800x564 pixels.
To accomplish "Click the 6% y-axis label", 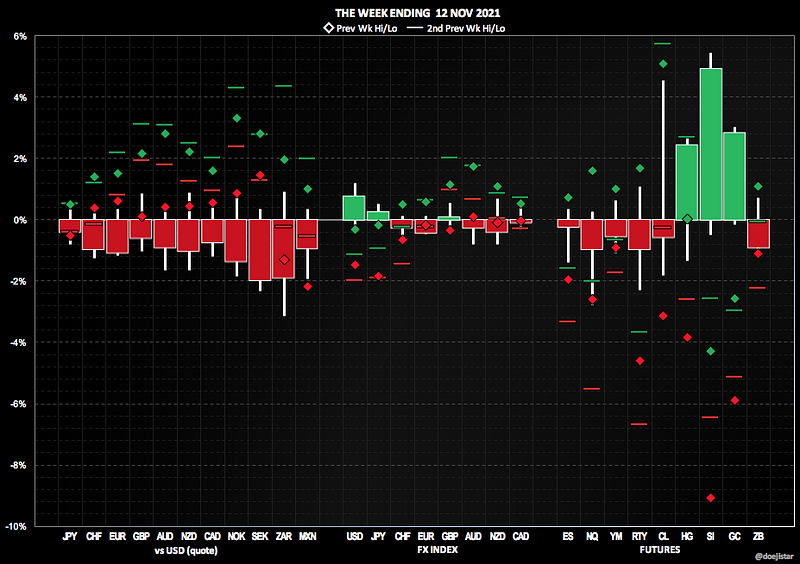I will pos(20,36).
